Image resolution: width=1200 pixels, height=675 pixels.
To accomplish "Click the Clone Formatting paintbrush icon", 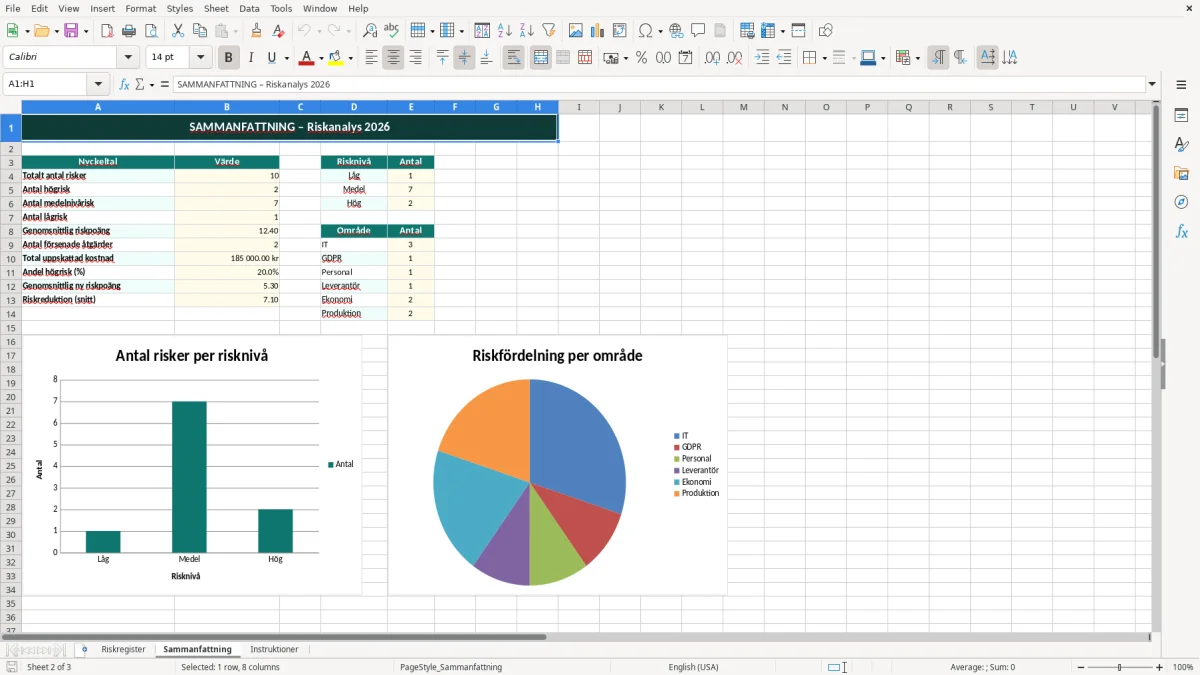I will 257,31.
